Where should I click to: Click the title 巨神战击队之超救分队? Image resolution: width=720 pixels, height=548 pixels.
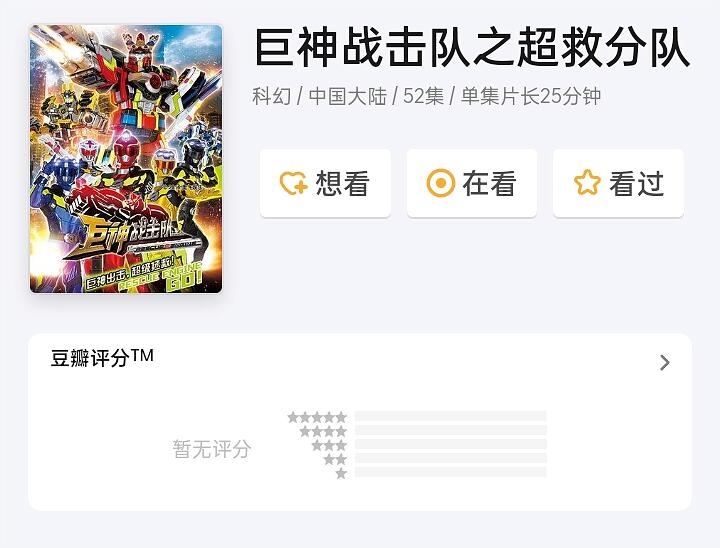[x=472, y=48]
